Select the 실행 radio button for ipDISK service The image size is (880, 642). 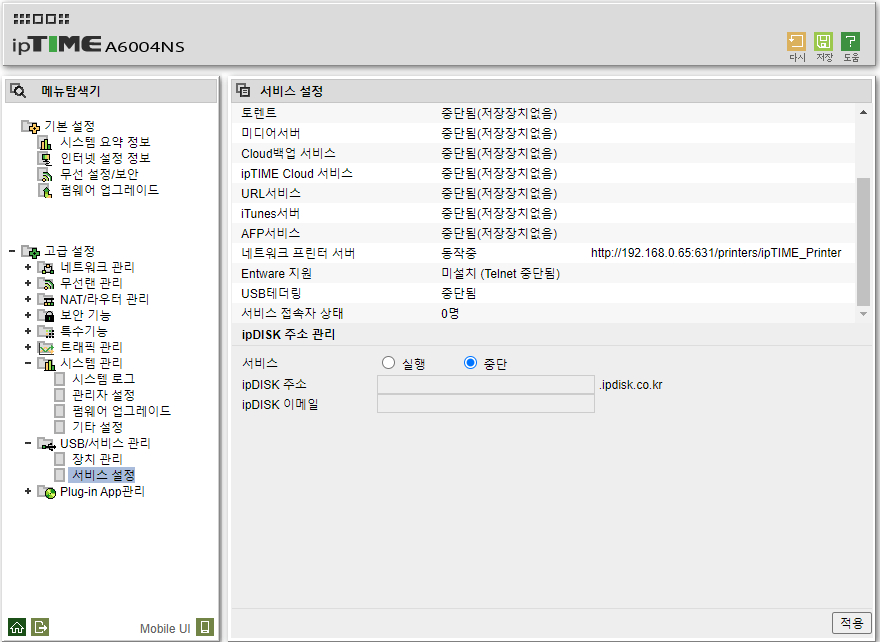(388, 363)
